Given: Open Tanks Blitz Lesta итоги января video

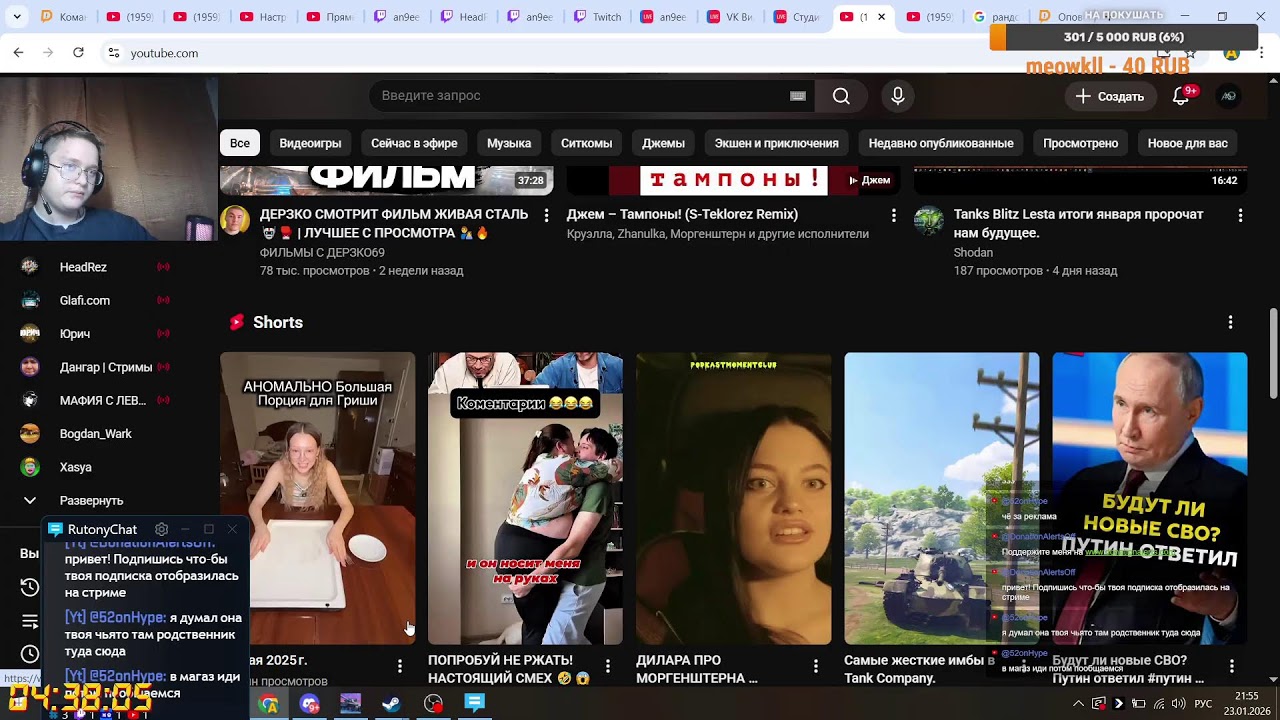Looking at the screenshot, I should pos(1078,223).
